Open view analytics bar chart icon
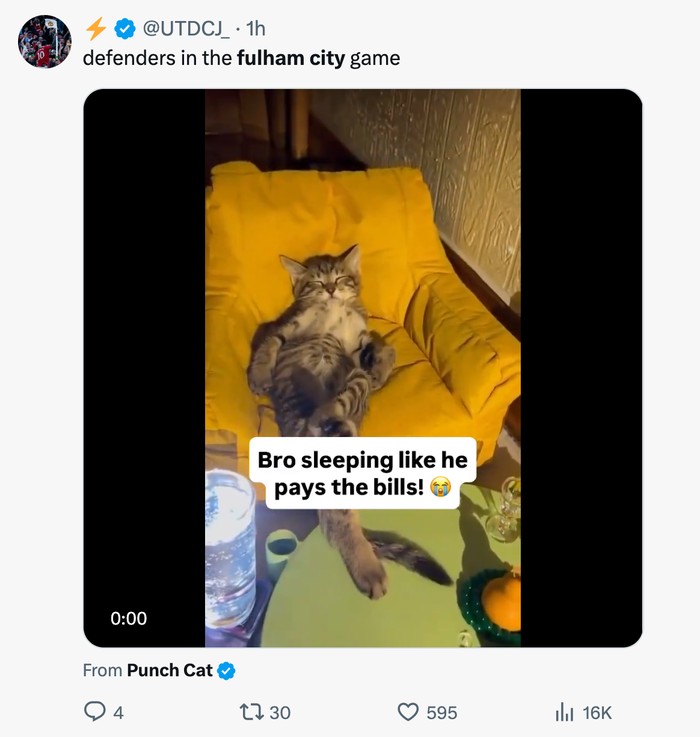Viewport: 700px width, 737px height. click(x=564, y=712)
